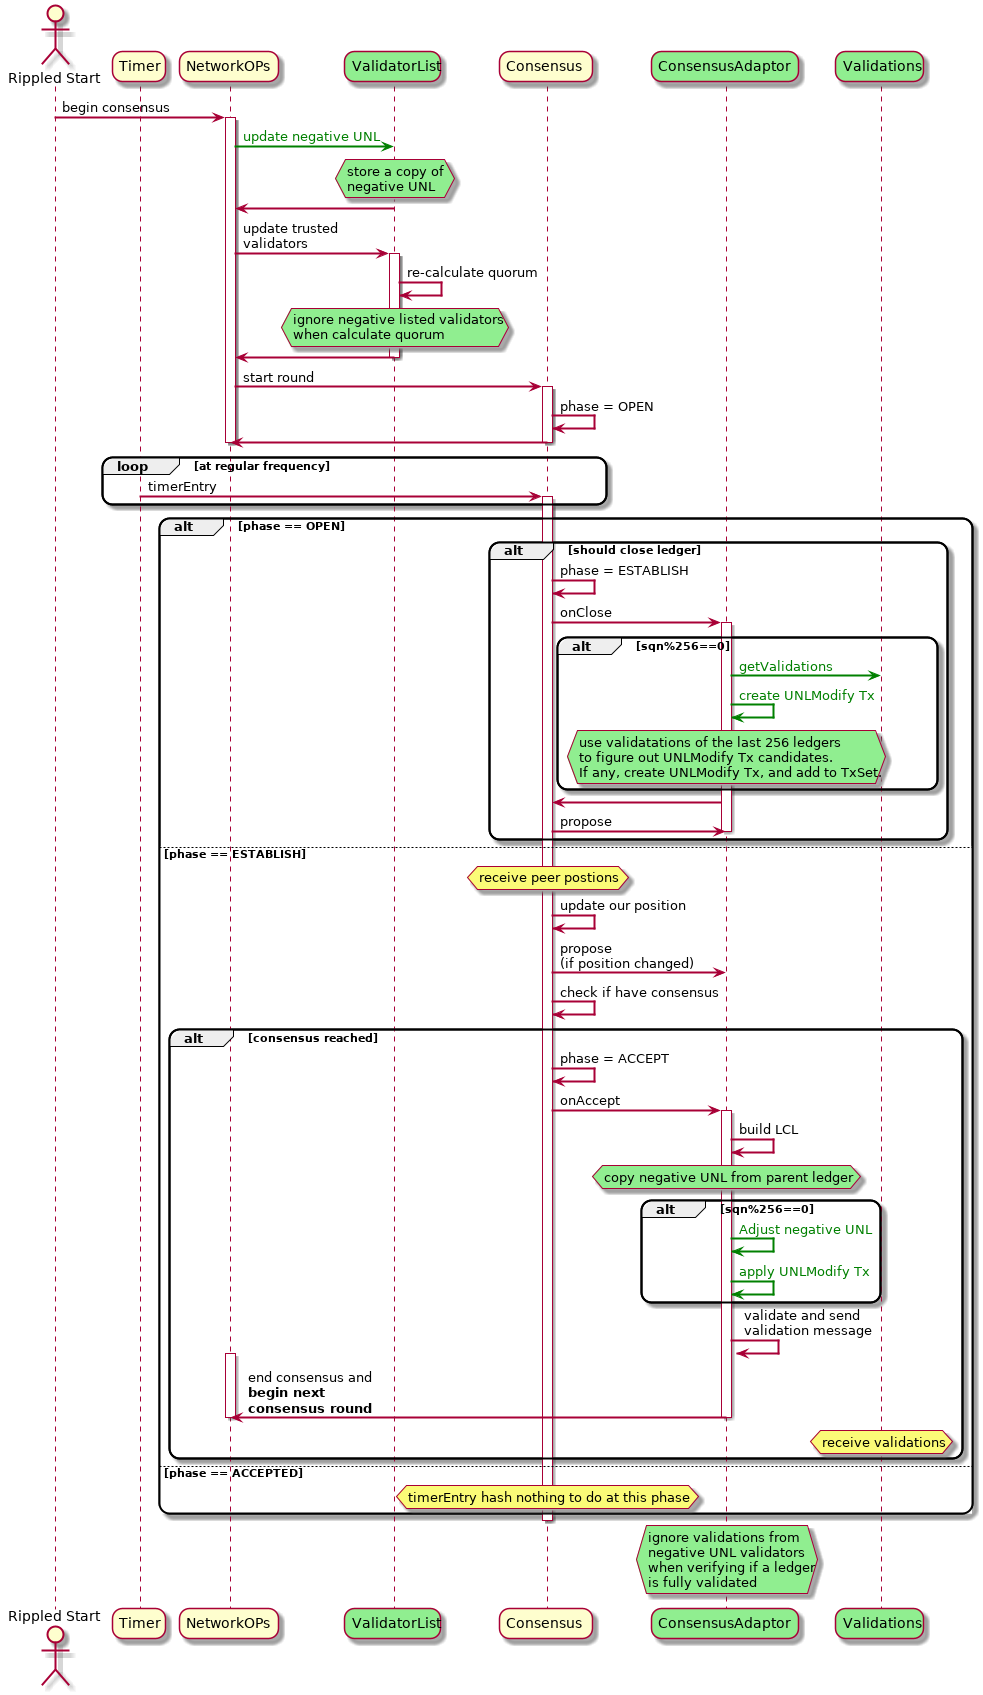983x1695 pixels.
Task: Click the 'begin consensus' message label
Action: [x=115, y=108]
